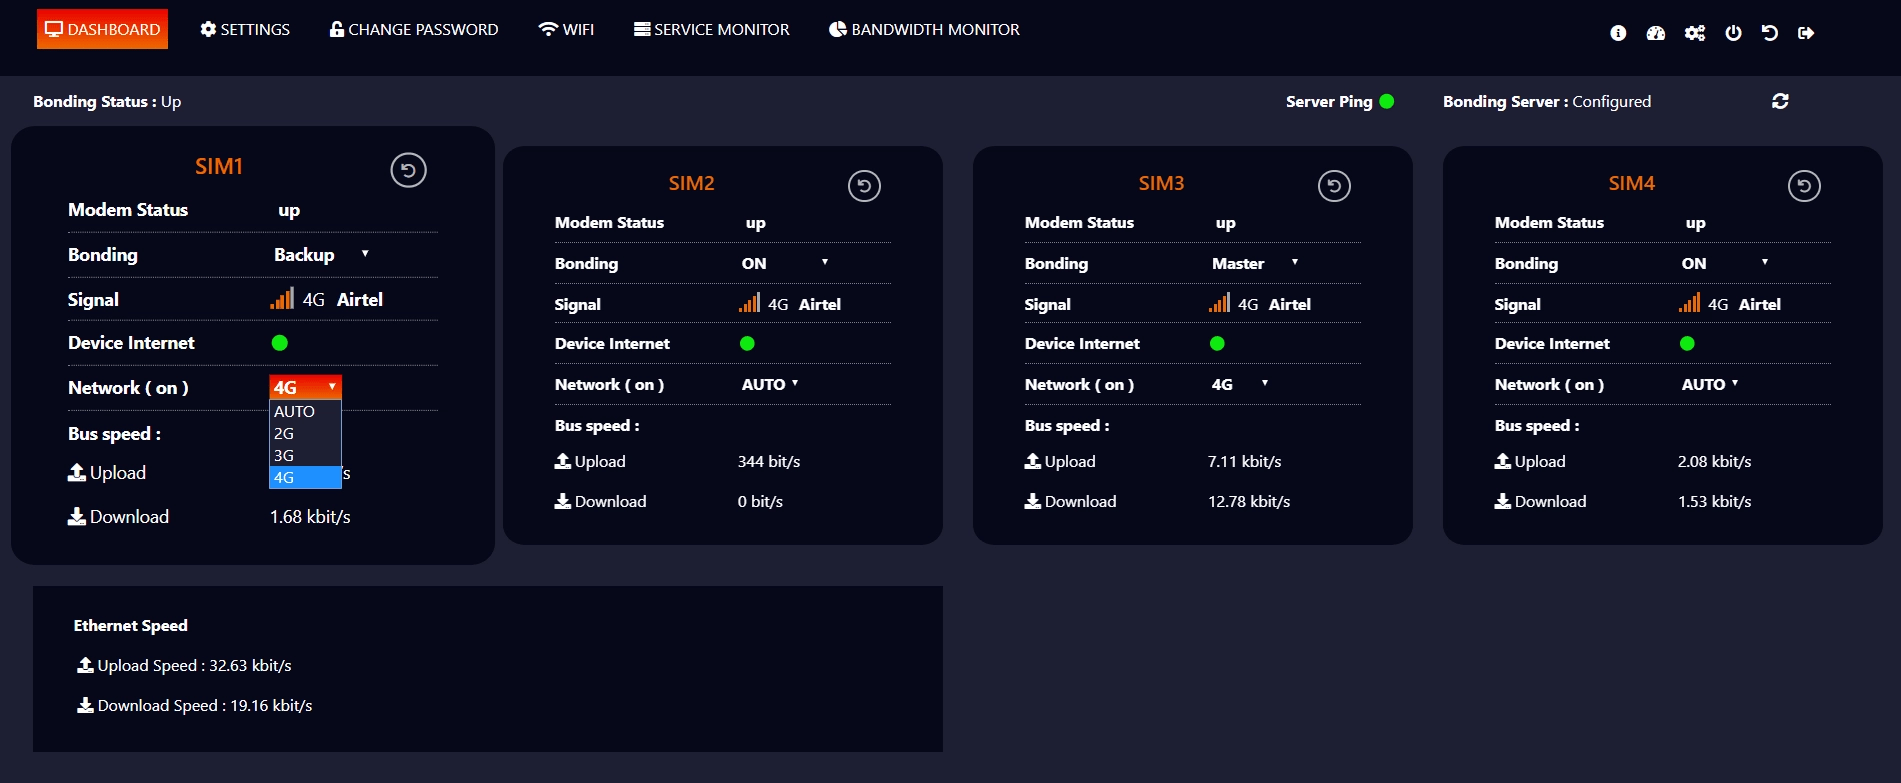
Task: Click SIM3 upload value 7.11 kbit/s
Action: point(1244,461)
